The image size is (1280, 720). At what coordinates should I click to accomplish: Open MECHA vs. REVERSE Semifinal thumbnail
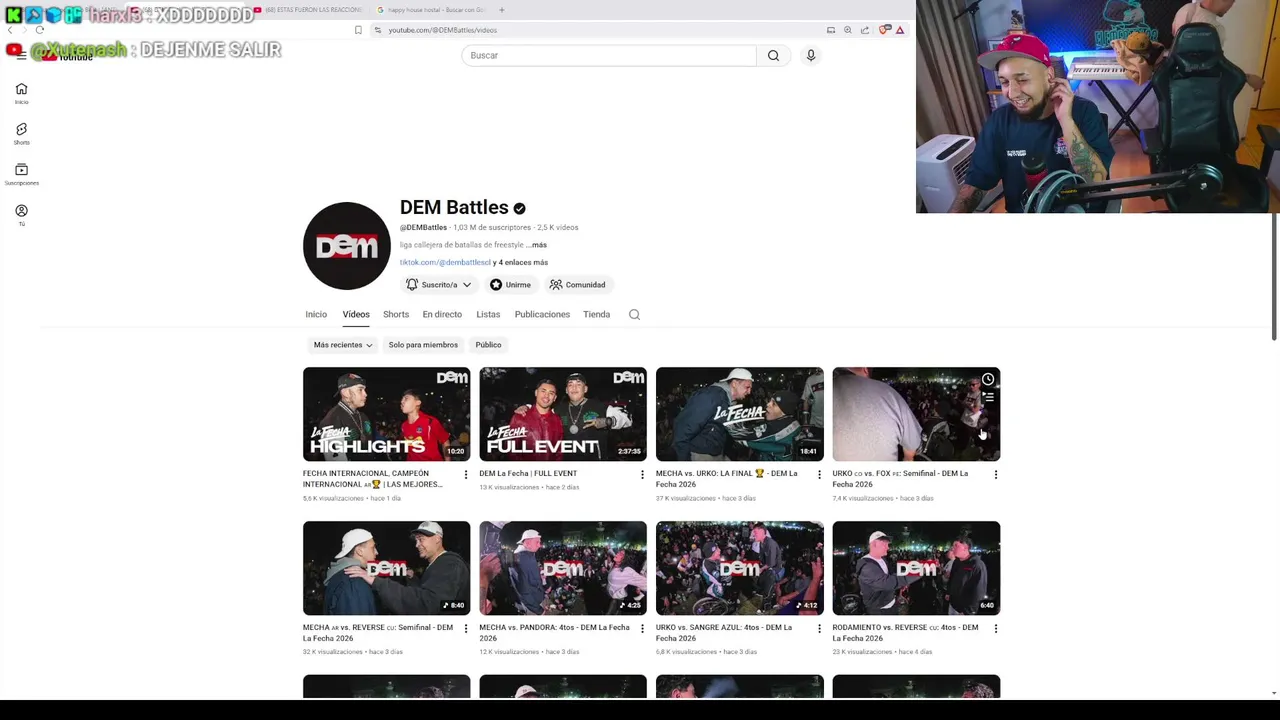point(386,568)
